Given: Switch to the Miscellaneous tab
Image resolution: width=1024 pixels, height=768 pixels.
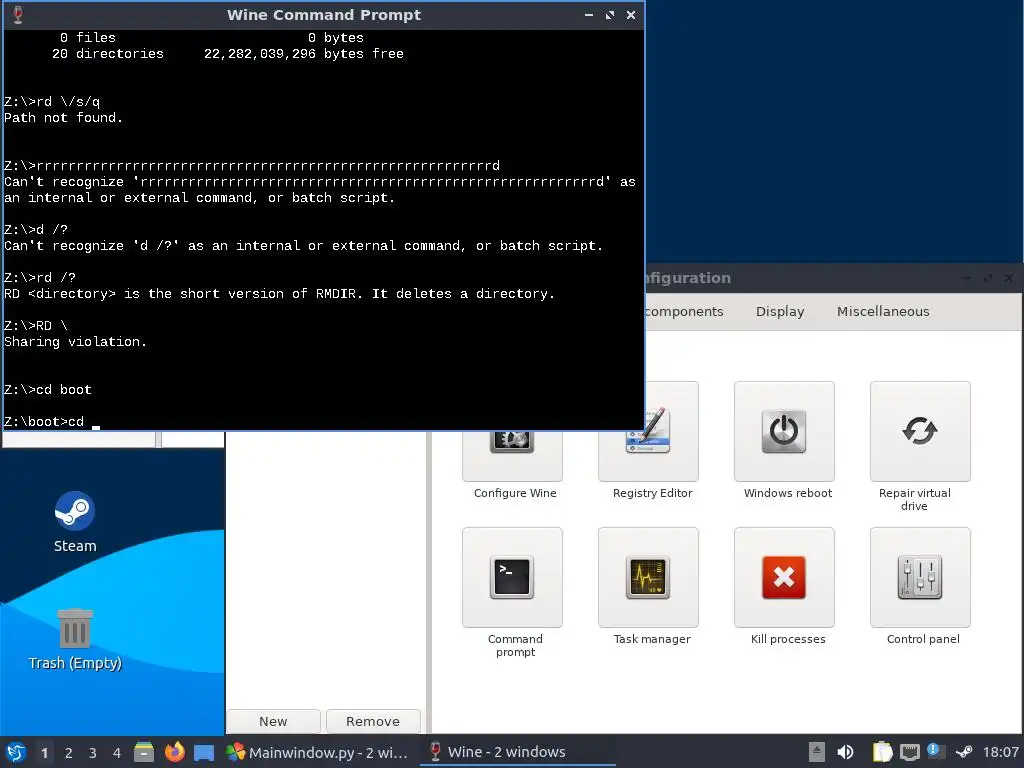Looking at the screenshot, I should pyautogui.click(x=883, y=312).
